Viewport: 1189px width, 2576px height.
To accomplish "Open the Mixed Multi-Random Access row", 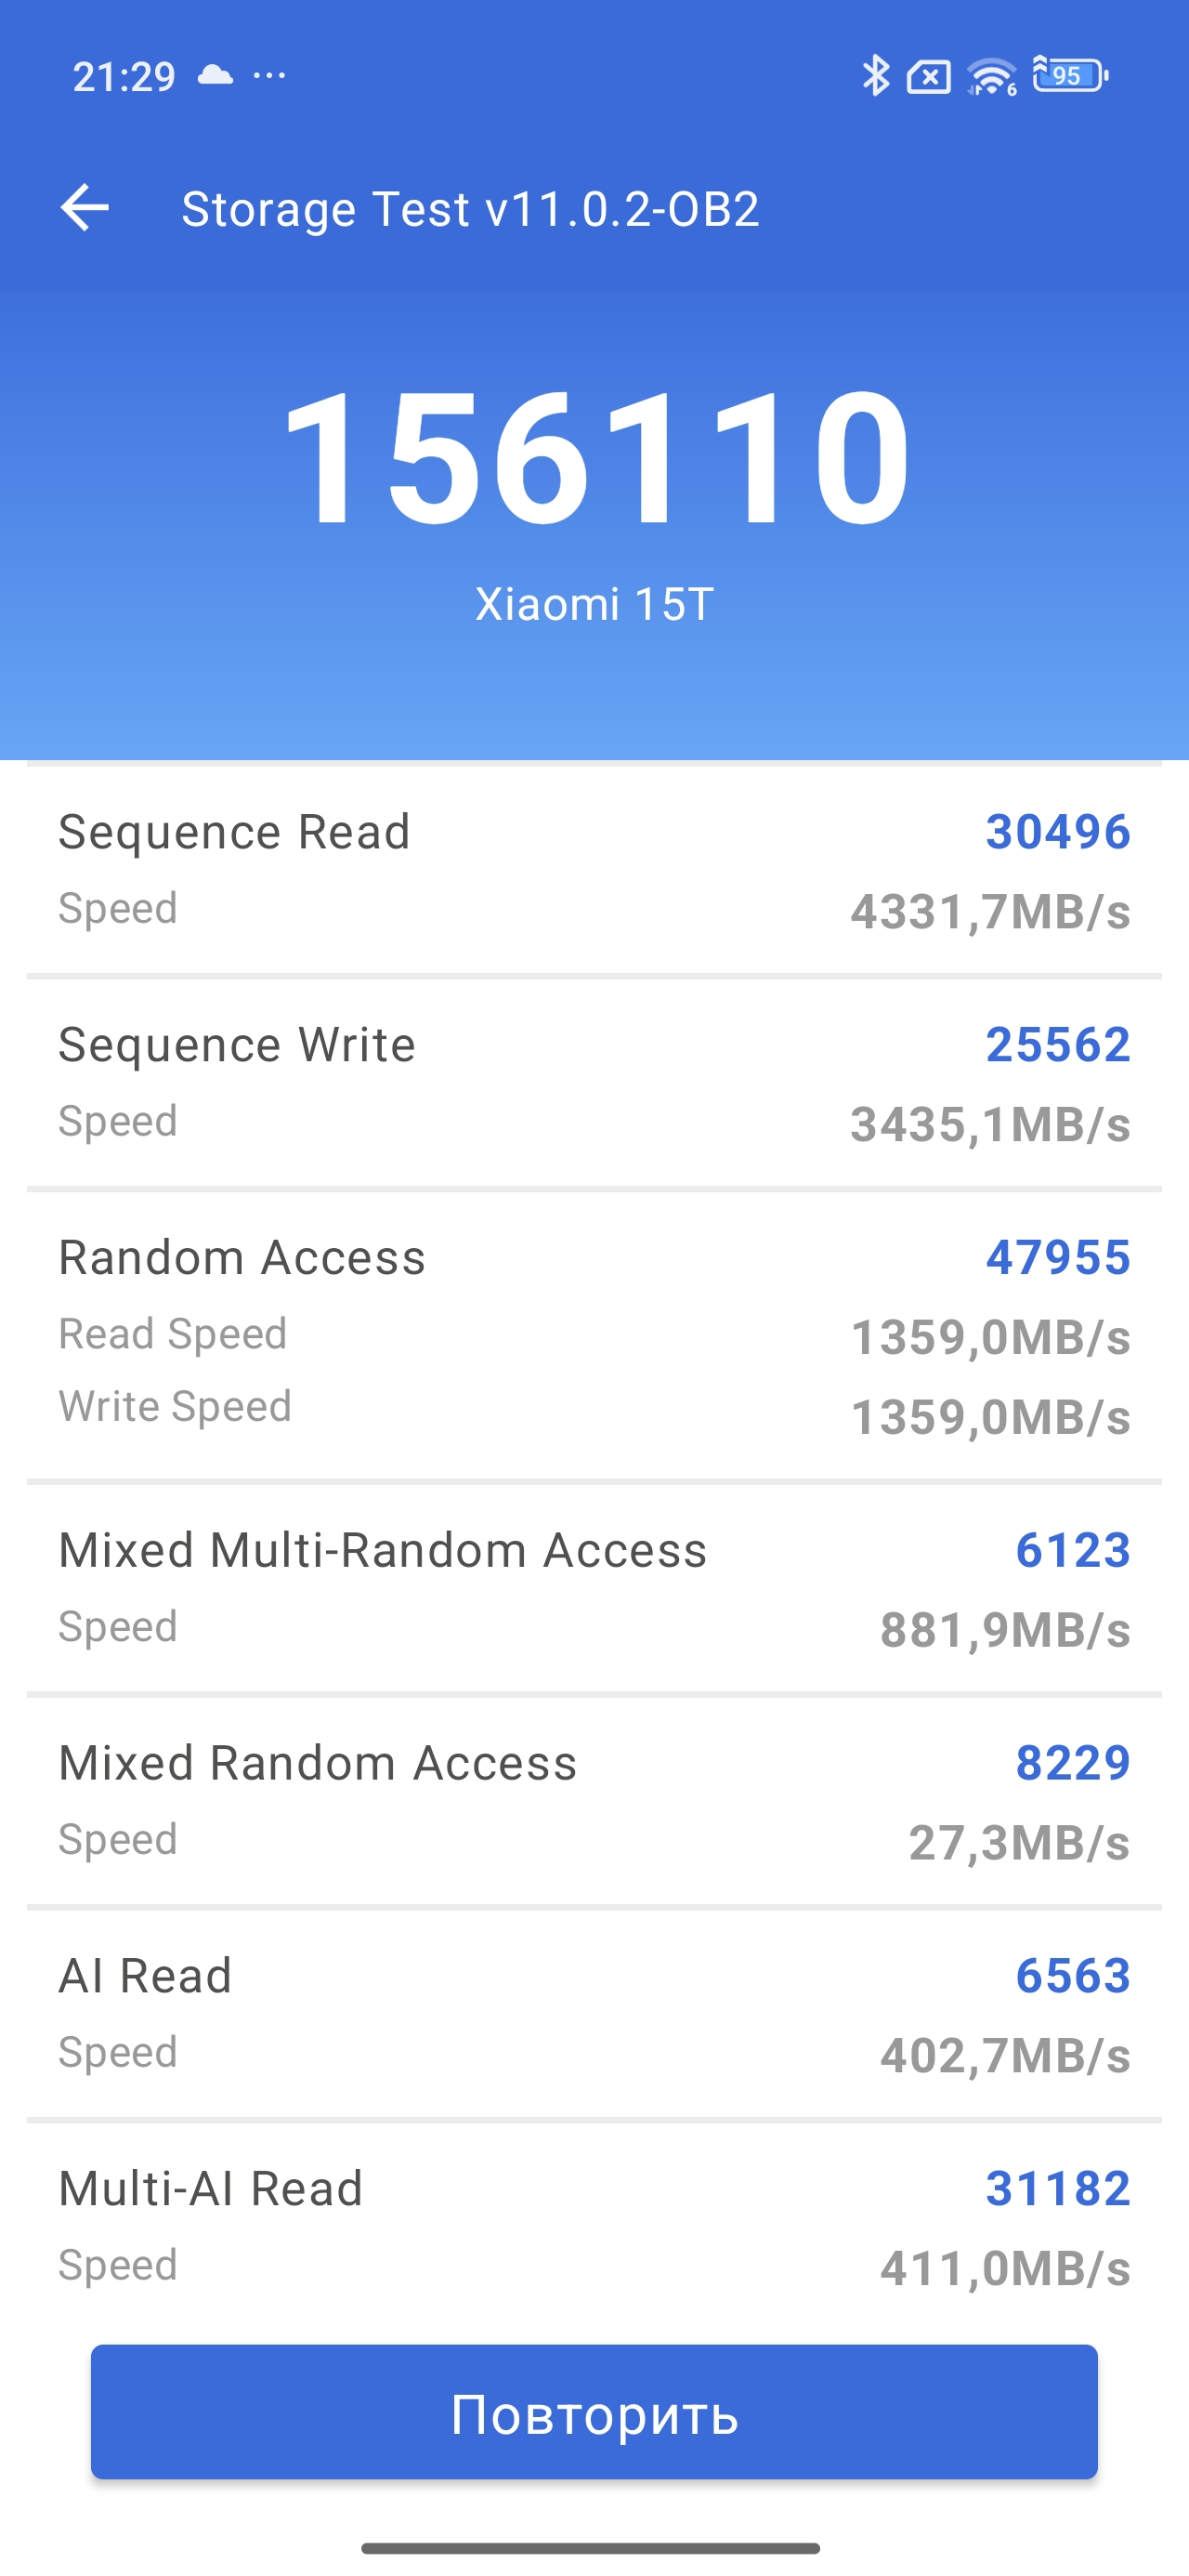I will (594, 1588).
